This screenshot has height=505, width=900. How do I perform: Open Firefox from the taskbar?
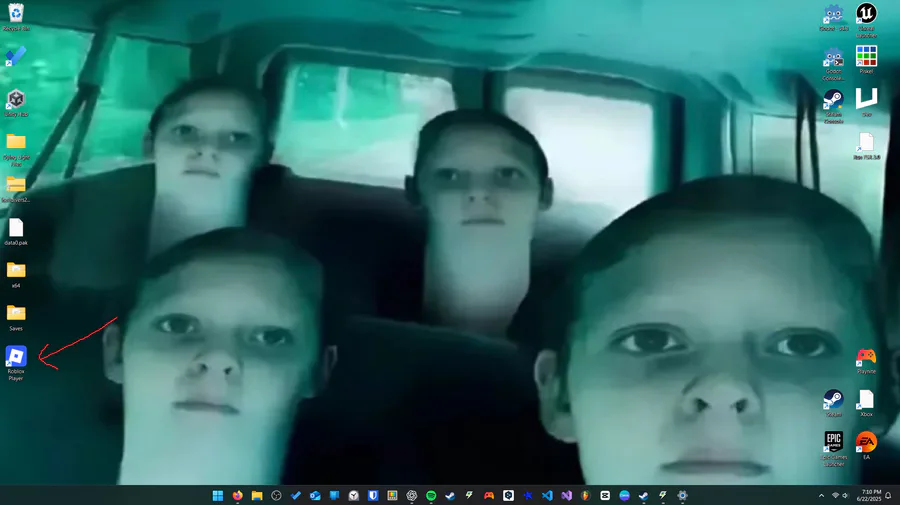[237, 495]
